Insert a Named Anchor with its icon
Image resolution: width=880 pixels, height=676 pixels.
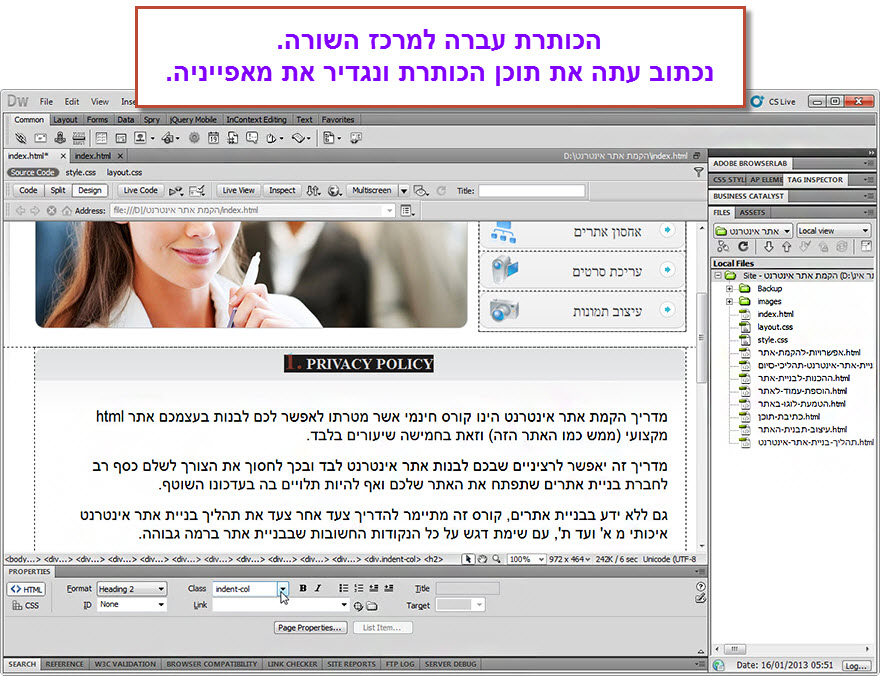pyautogui.click(x=58, y=136)
